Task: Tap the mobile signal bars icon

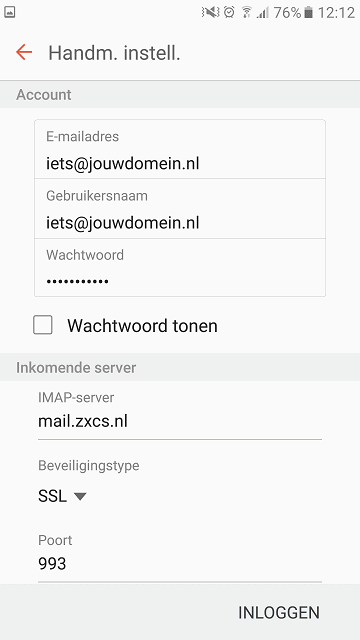Action: pos(263,13)
